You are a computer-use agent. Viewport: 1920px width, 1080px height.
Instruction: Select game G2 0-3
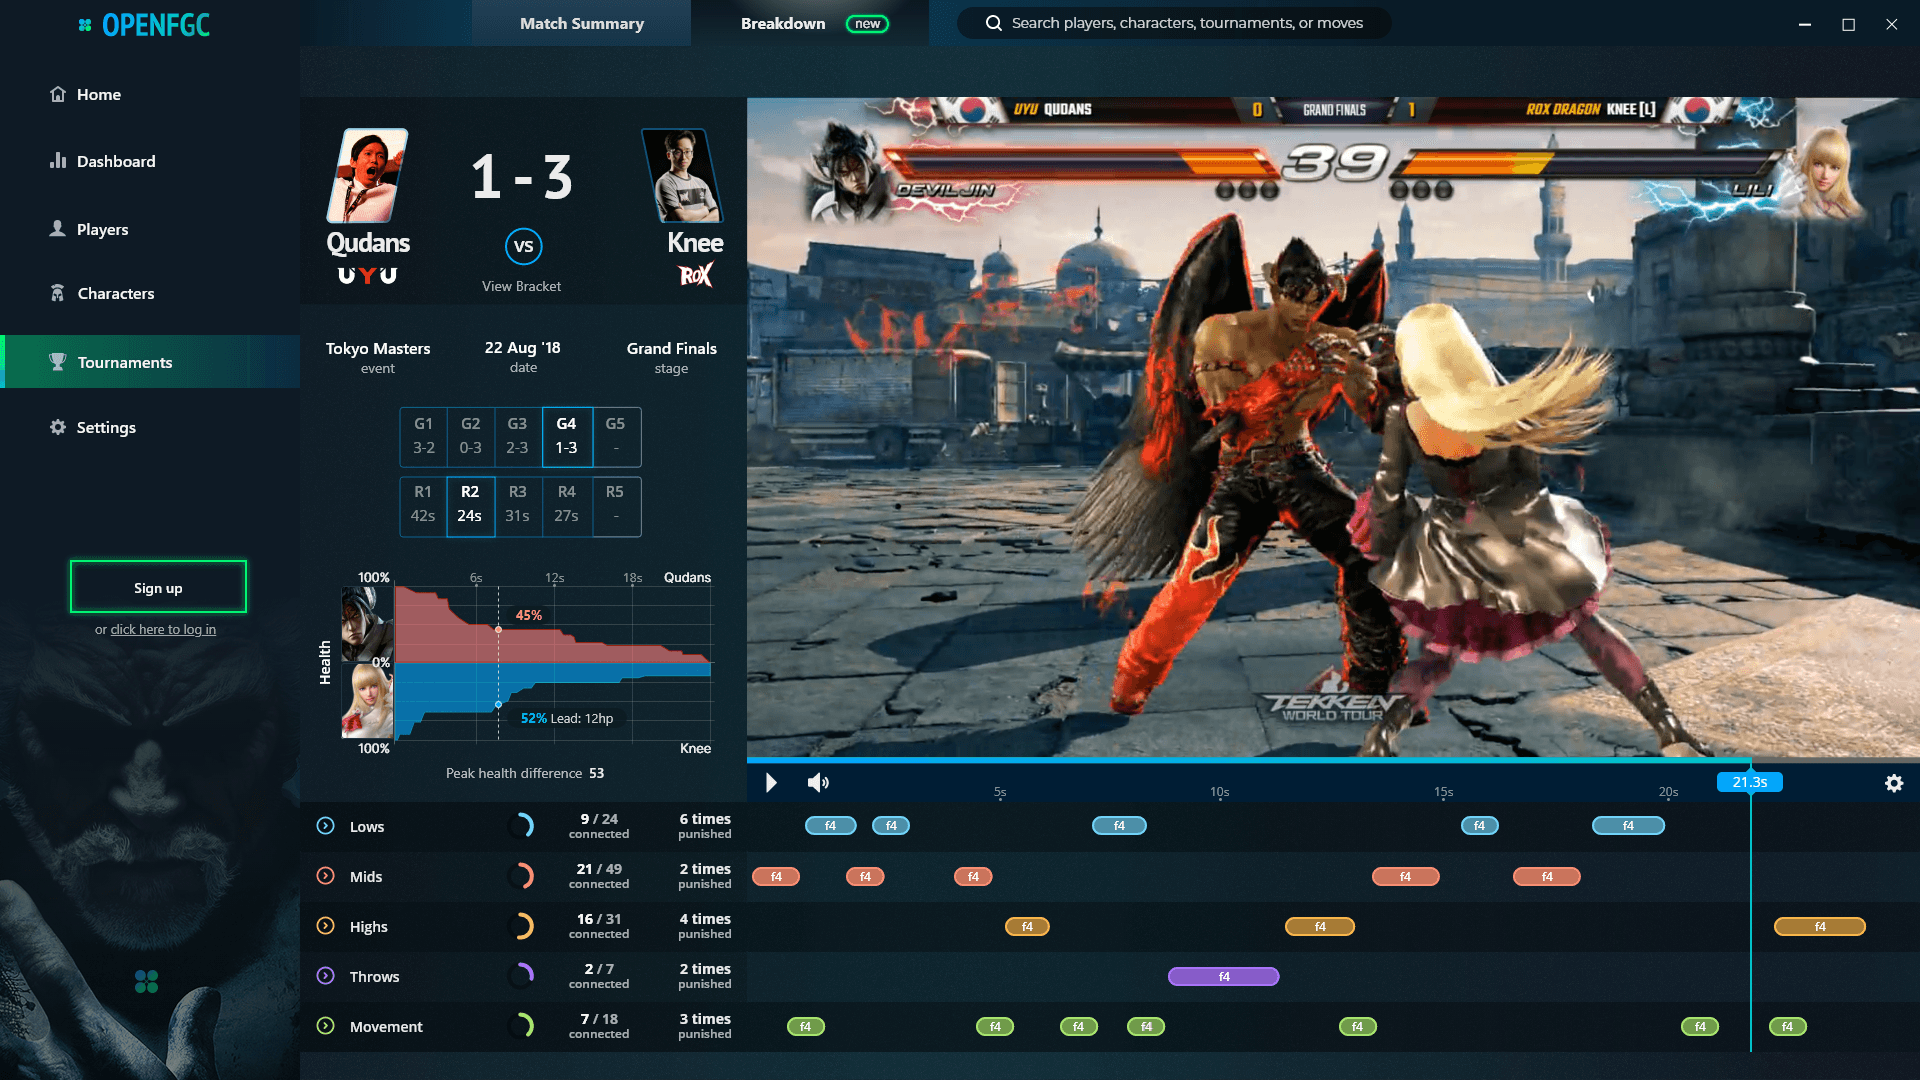470,436
